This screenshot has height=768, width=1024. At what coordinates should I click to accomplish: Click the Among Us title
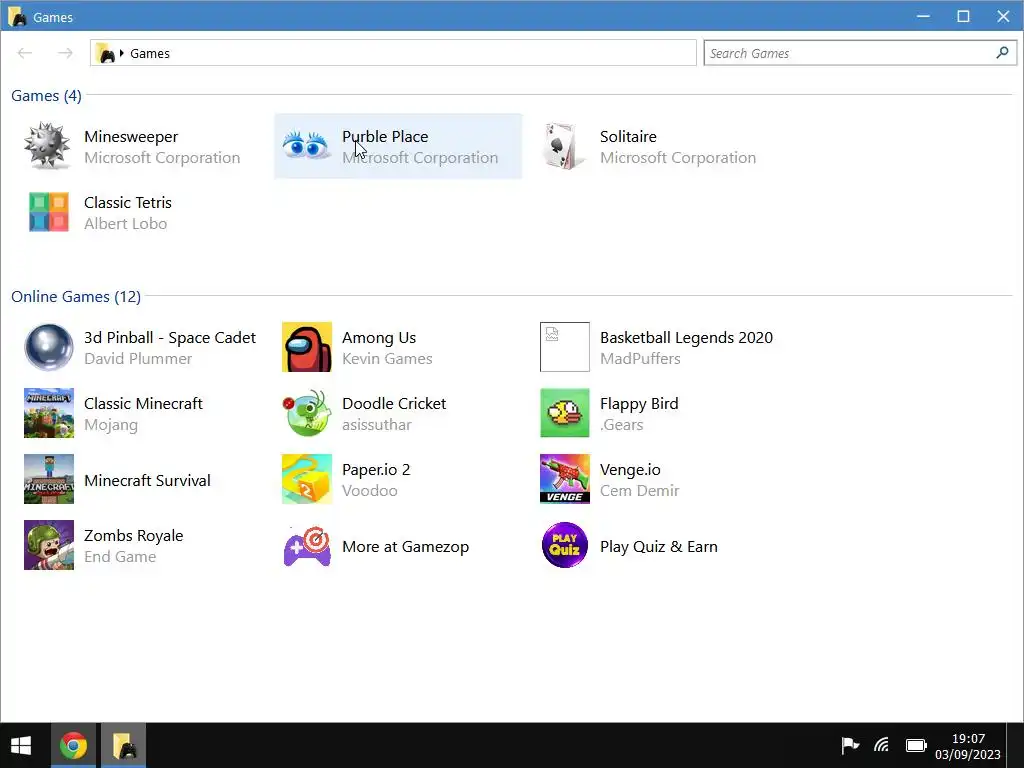click(379, 338)
